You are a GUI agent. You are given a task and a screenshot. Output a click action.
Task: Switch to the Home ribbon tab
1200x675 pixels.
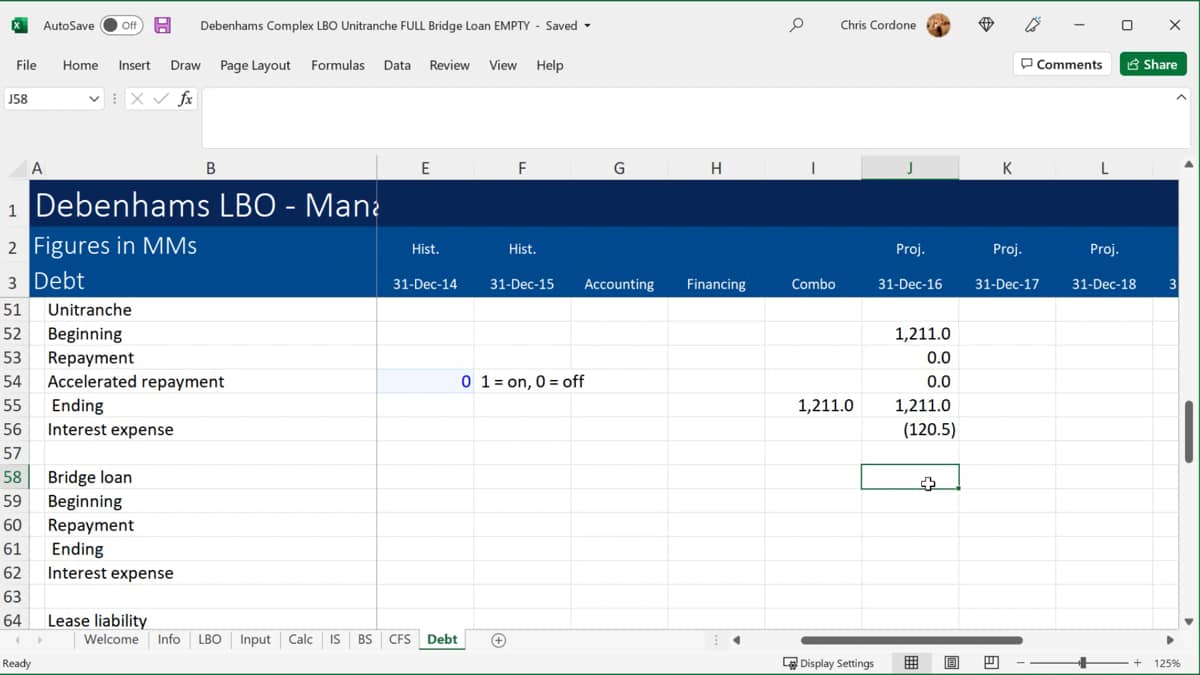(x=80, y=65)
